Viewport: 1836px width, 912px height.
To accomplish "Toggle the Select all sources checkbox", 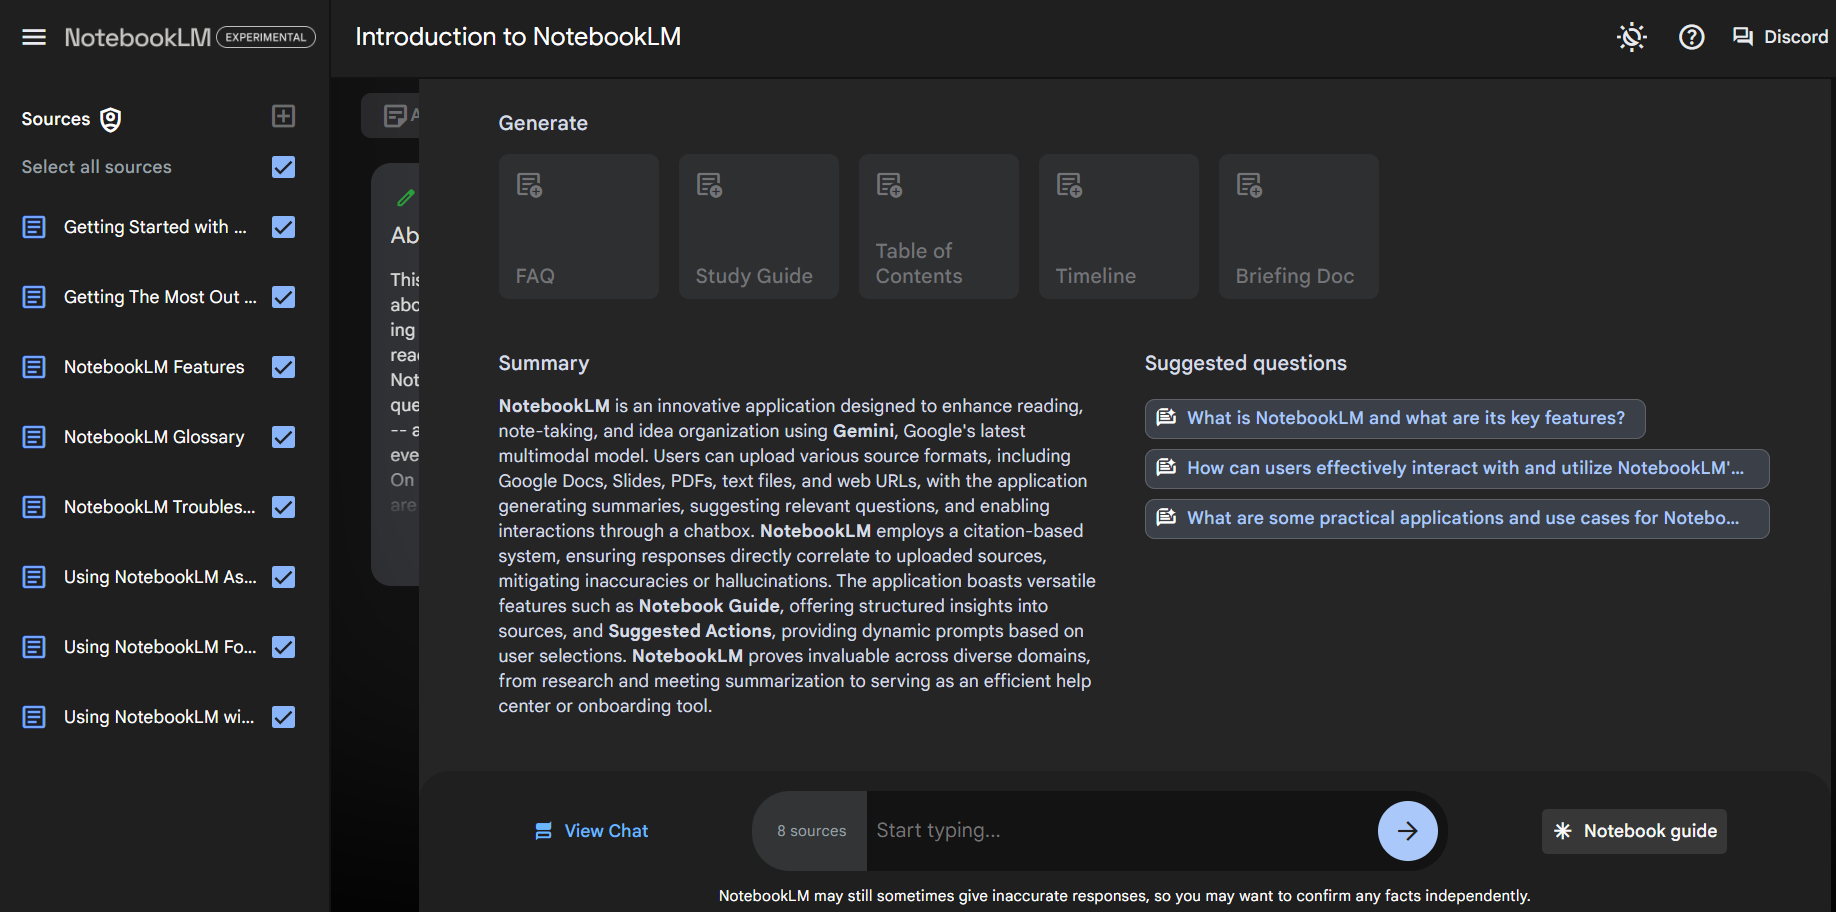I will (284, 167).
